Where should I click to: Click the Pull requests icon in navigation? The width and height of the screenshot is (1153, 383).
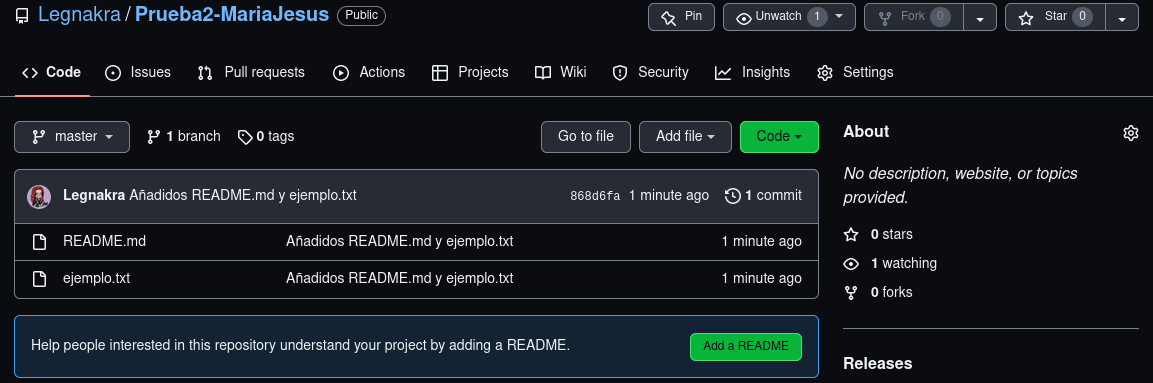click(x=205, y=73)
